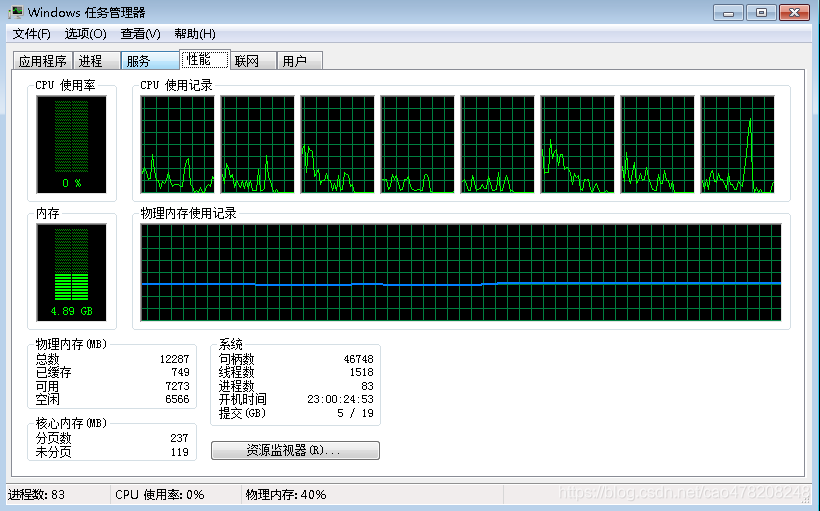
Task: Switch to the 用户 tab
Action: click(299, 61)
